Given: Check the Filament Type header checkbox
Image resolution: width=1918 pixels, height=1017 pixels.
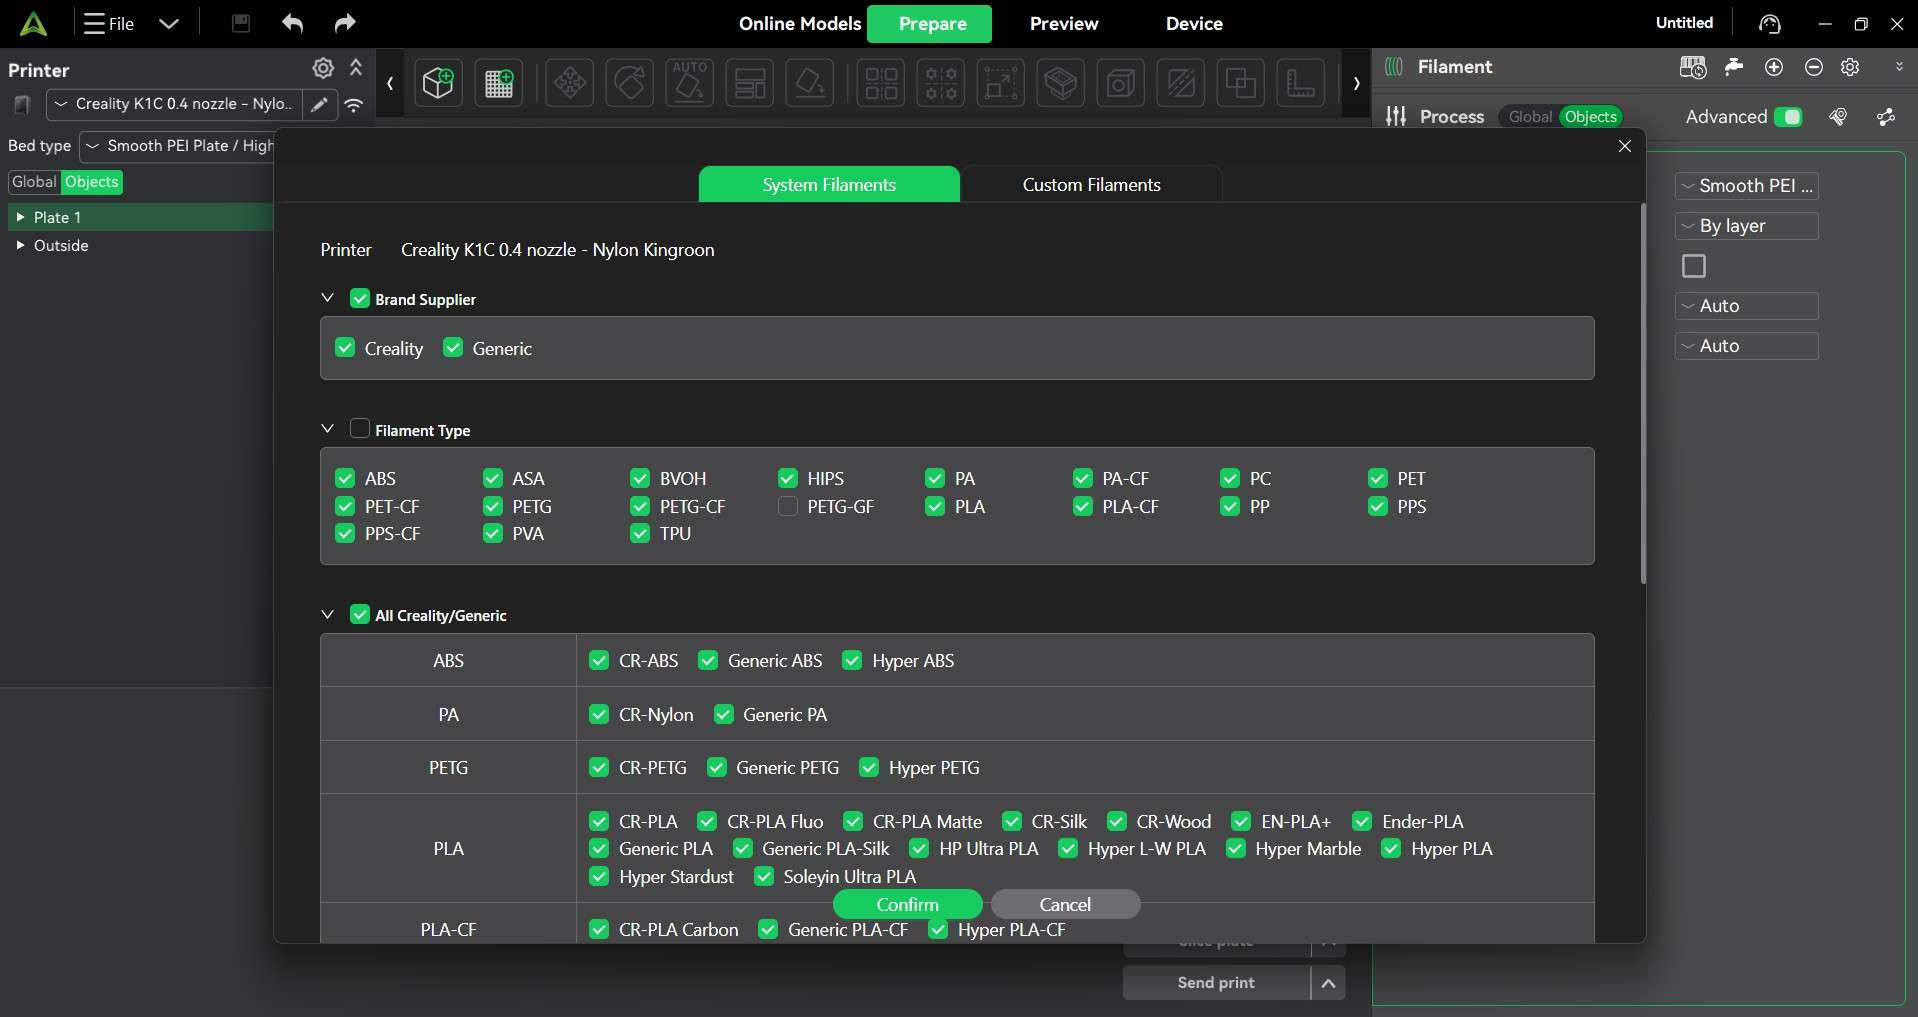Looking at the screenshot, I should [360, 428].
